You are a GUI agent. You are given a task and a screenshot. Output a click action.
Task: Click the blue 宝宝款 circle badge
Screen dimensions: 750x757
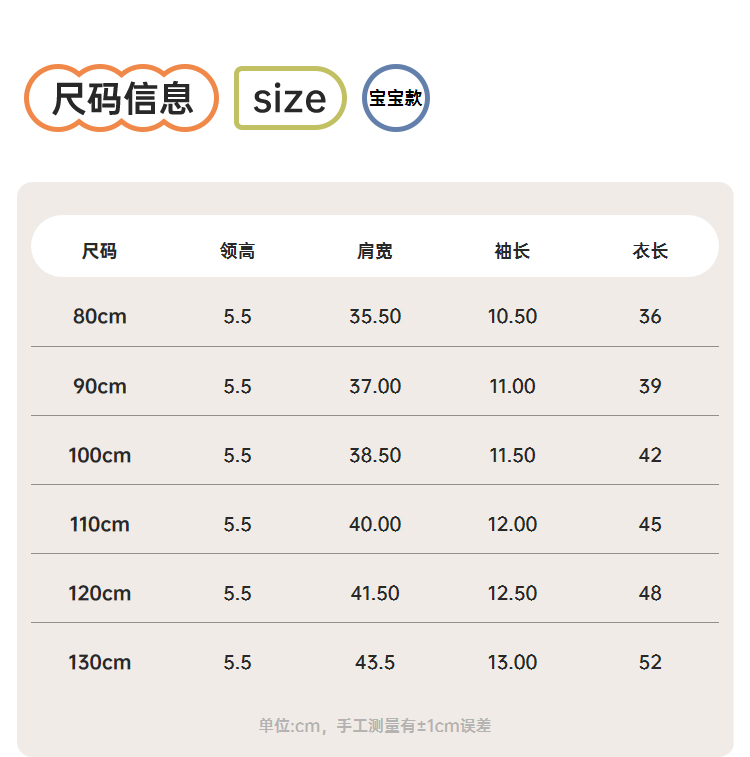click(x=396, y=98)
